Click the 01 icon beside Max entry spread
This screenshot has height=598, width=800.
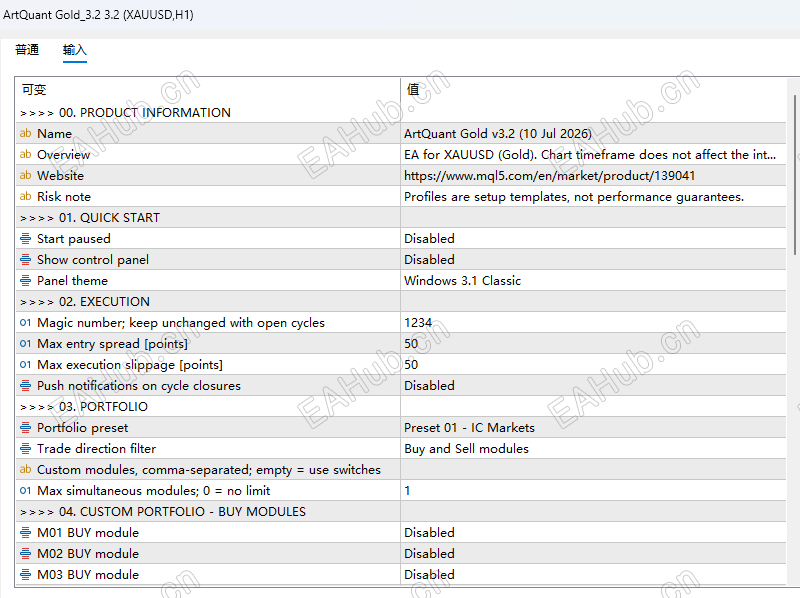(26, 343)
